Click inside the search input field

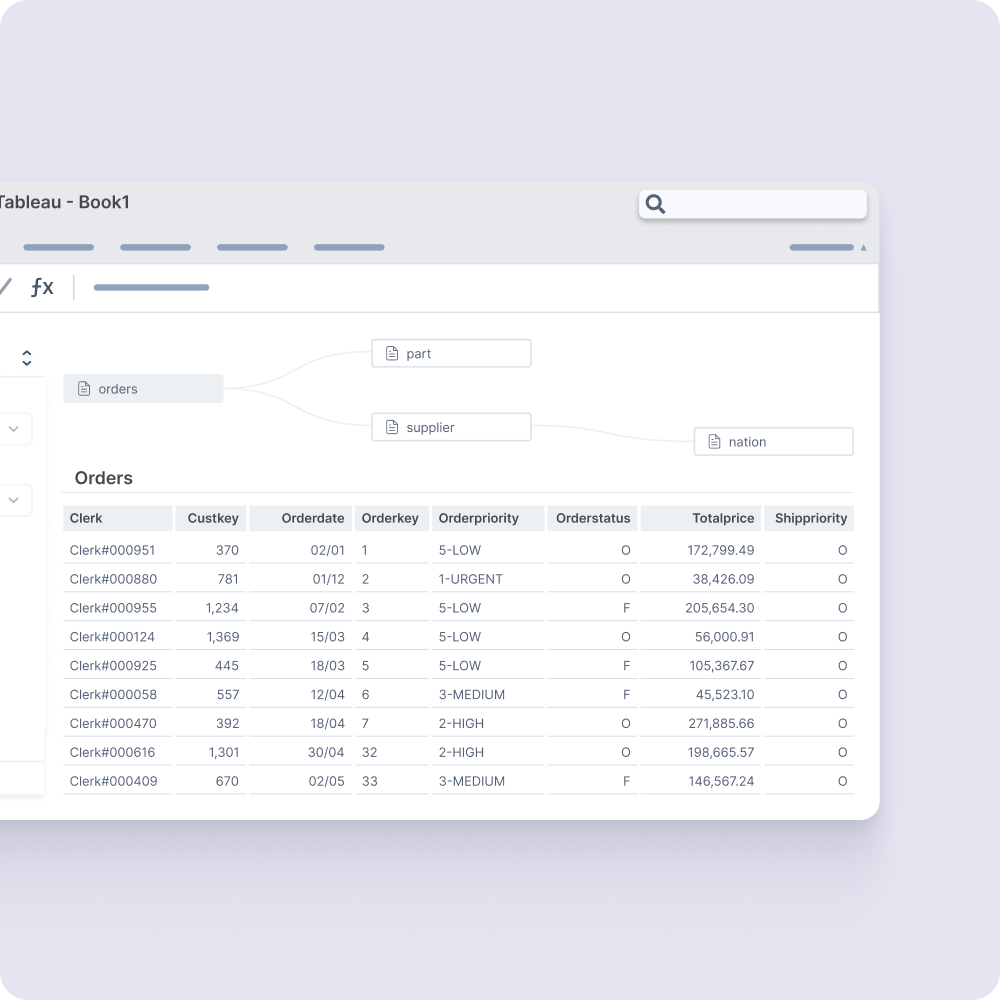(760, 204)
